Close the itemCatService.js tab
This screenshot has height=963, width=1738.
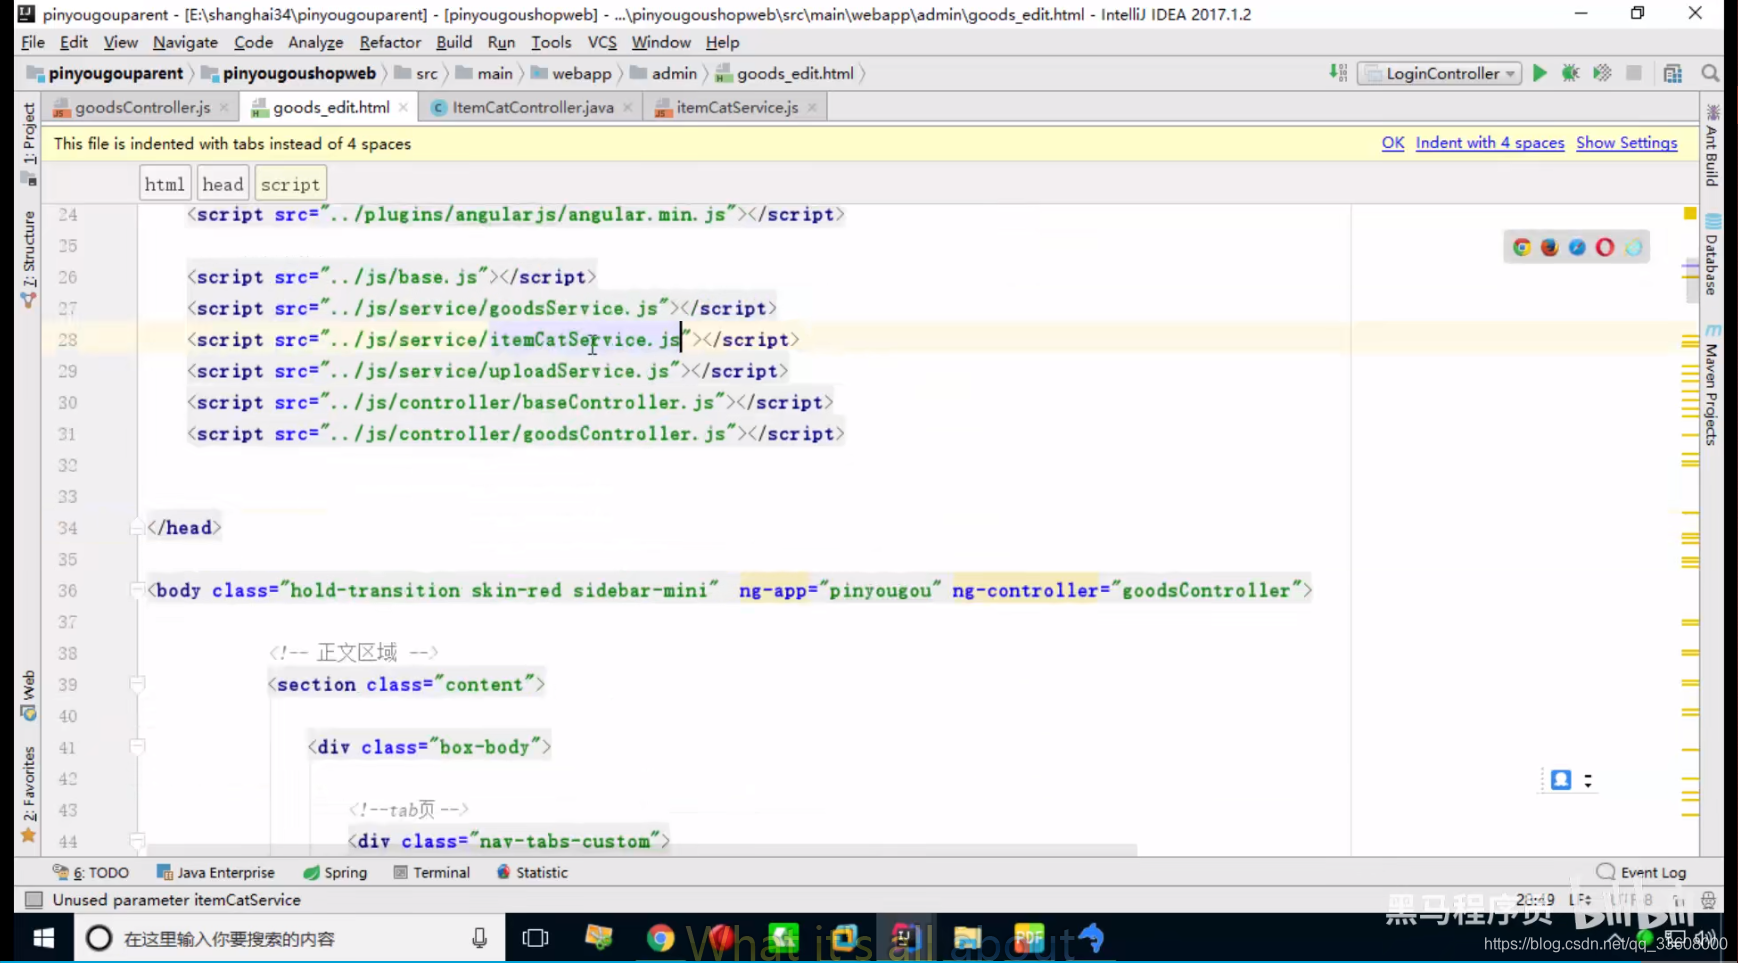coord(812,107)
